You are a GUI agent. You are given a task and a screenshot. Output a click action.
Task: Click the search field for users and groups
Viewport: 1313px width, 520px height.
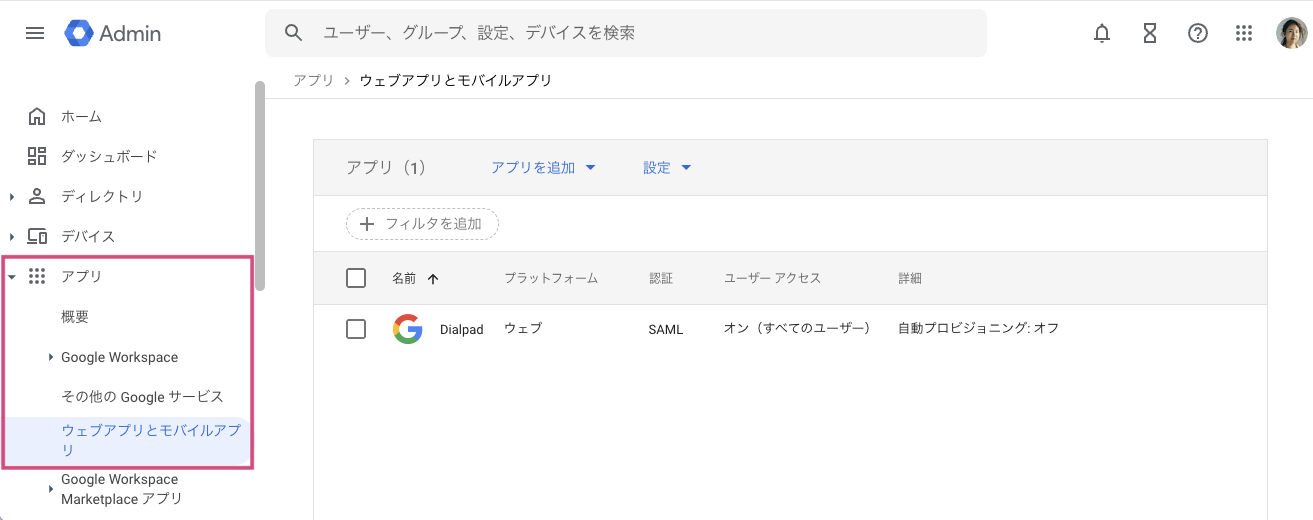(x=640, y=33)
